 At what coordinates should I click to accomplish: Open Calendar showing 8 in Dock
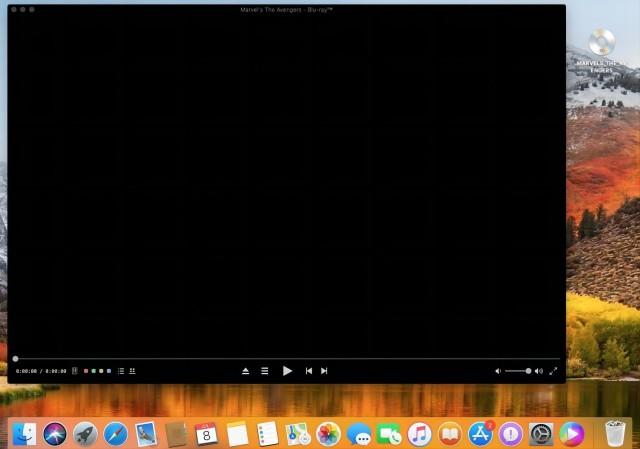[x=207, y=434]
